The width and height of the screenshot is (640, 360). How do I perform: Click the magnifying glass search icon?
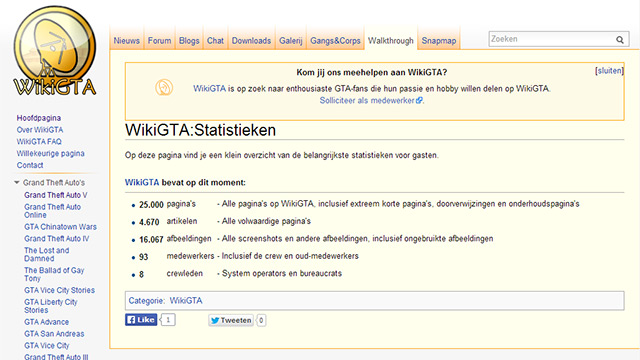coord(620,40)
